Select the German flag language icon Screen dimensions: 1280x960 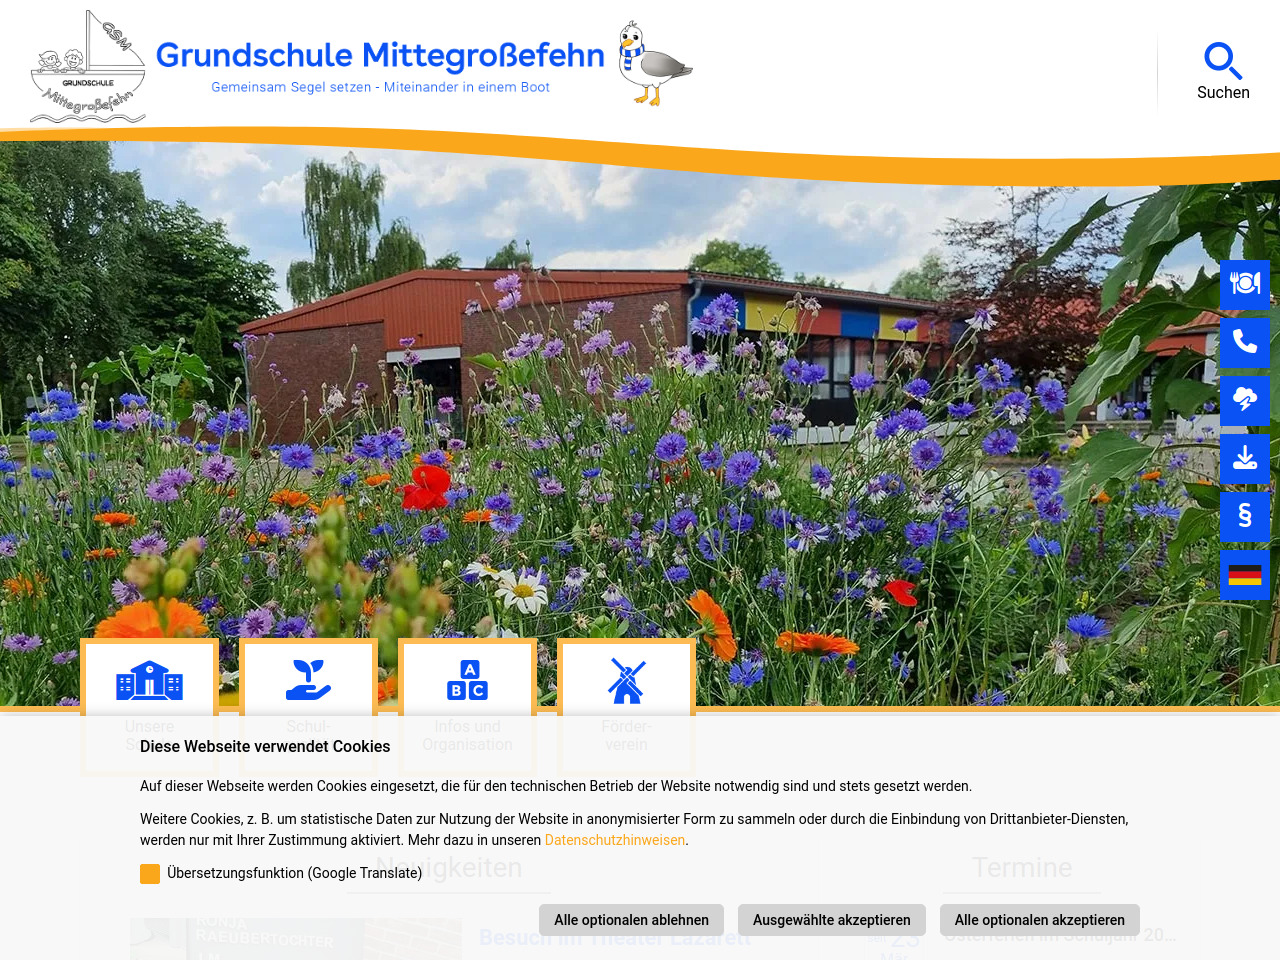[x=1244, y=574]
